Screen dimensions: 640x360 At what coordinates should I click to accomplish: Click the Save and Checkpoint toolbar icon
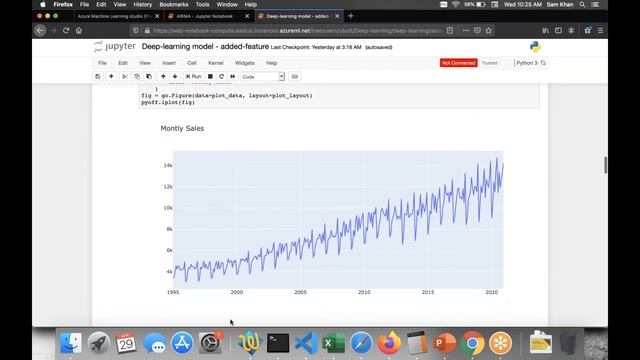[98, 76]
